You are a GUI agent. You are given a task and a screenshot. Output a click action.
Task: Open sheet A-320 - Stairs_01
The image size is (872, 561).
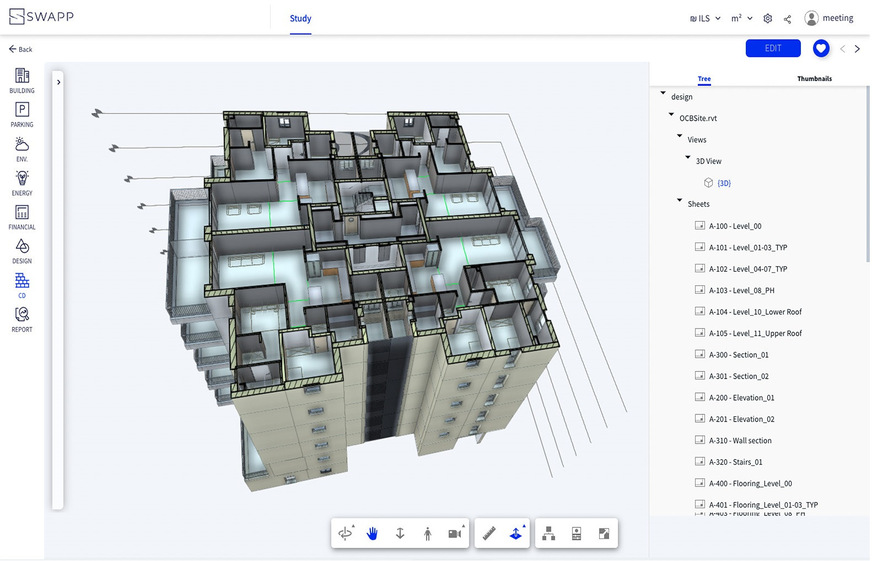pyautogui.click(x=729, y=462)
